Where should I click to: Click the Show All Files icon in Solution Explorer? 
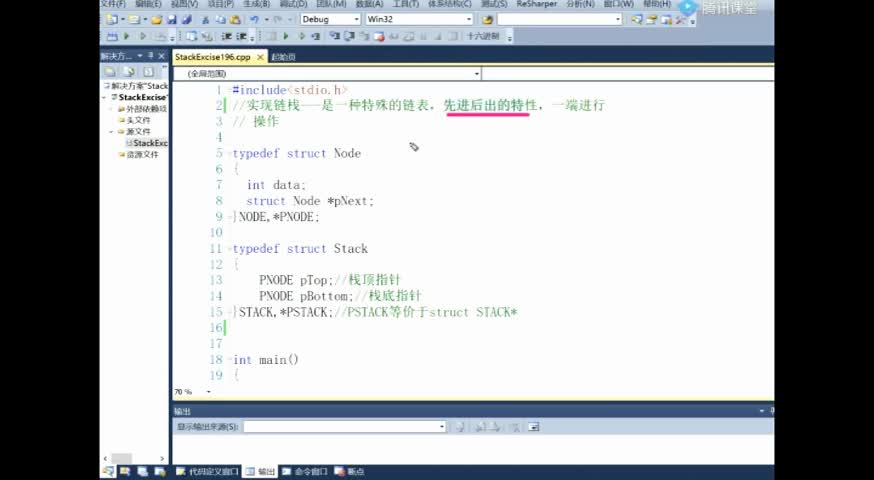coord(129,72)
